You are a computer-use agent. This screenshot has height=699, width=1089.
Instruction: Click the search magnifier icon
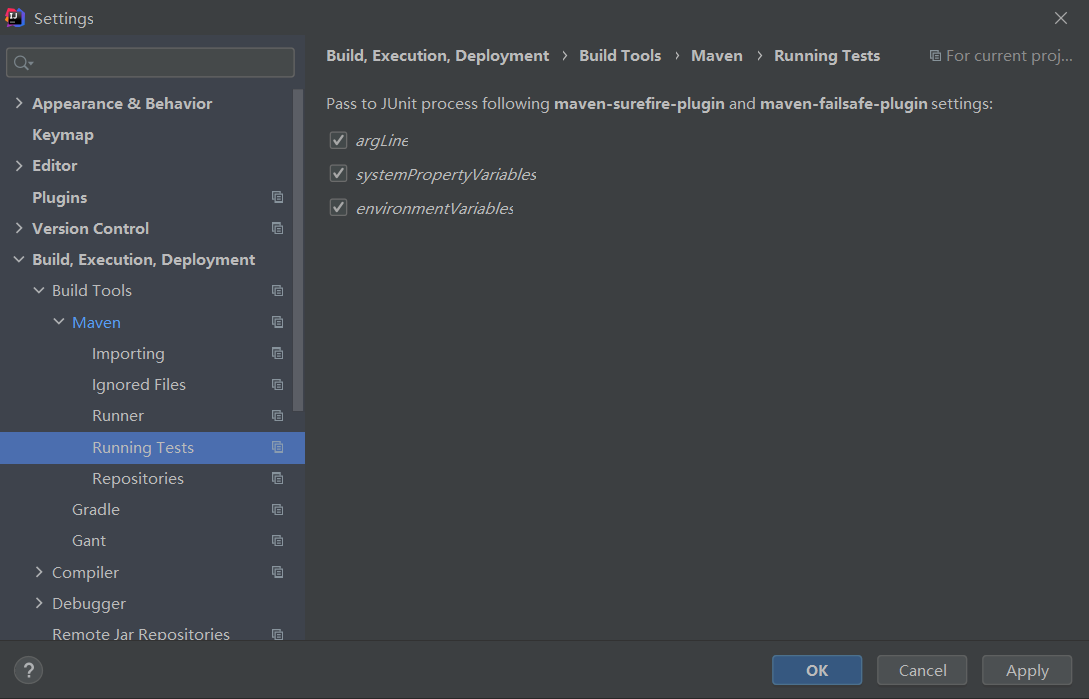coord(23,63)
